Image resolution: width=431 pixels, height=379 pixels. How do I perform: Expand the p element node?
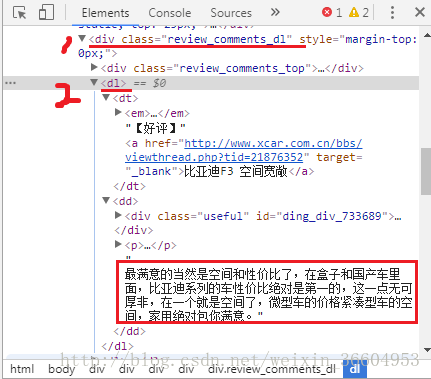point(118,244)
